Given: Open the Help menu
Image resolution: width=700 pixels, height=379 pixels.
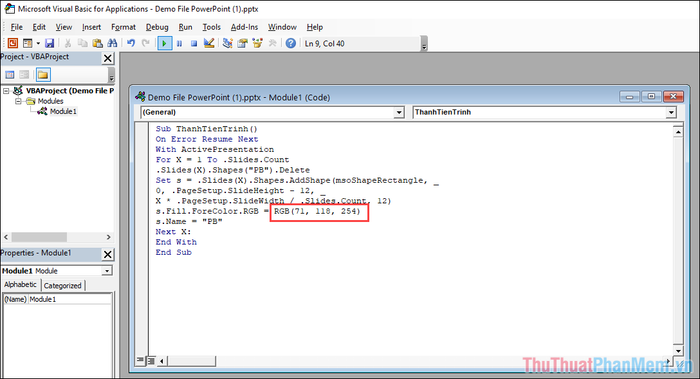Looking at the screenshot, I should [x=315, y=27].
